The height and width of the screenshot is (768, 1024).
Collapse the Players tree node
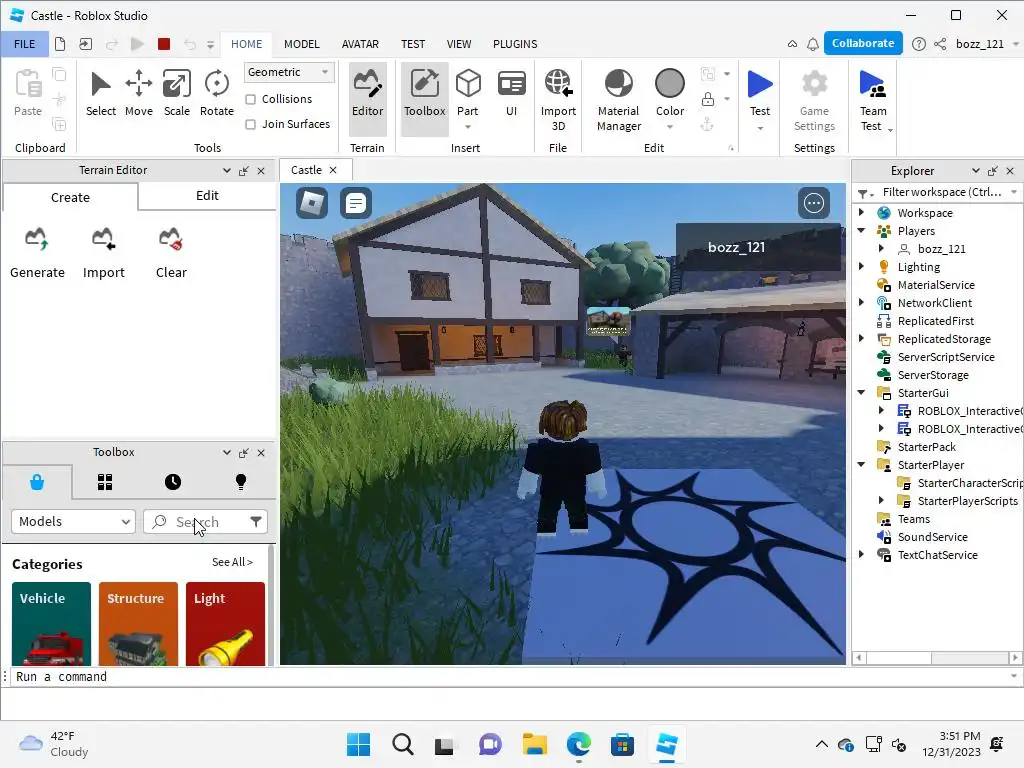pos(861,231)
